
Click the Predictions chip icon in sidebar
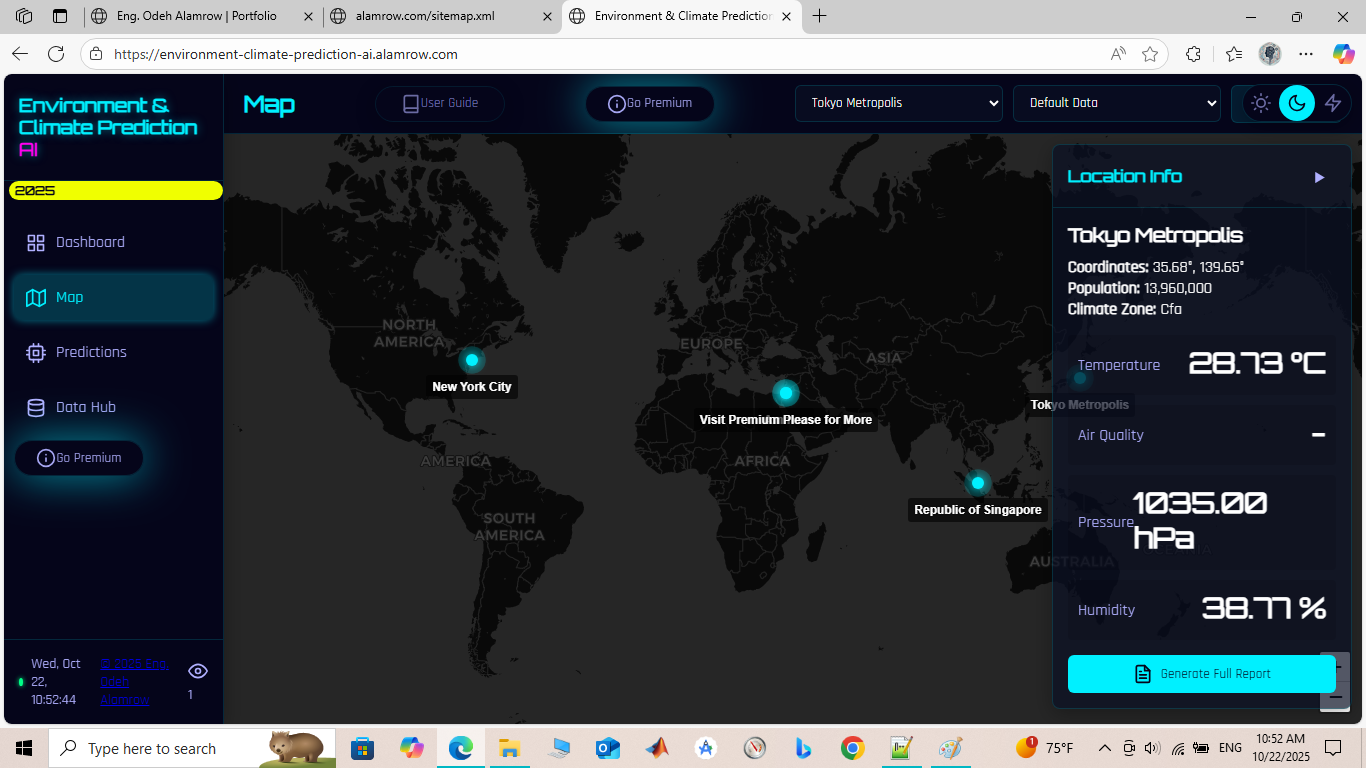pos(36,352)
